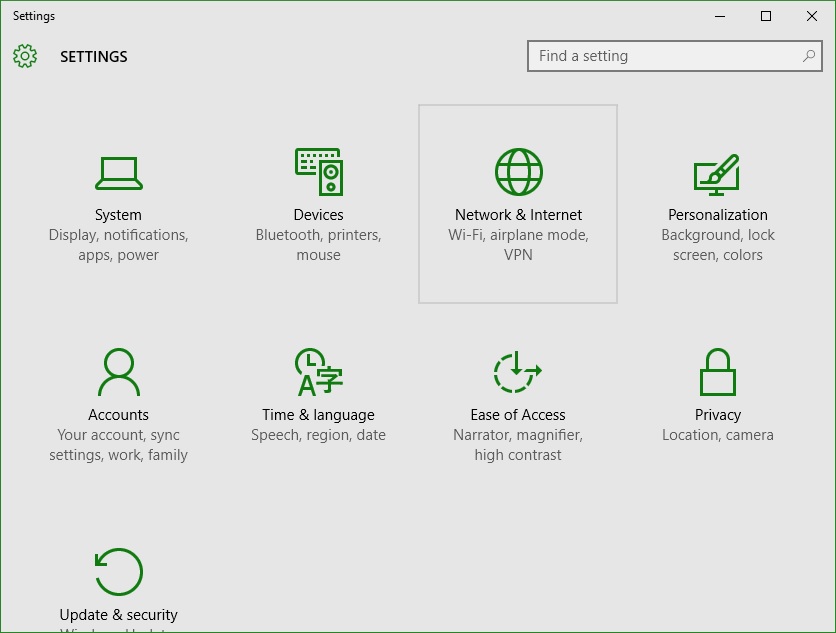Click the search magnifier icon
Screen dimensions: 836x633
809,55
